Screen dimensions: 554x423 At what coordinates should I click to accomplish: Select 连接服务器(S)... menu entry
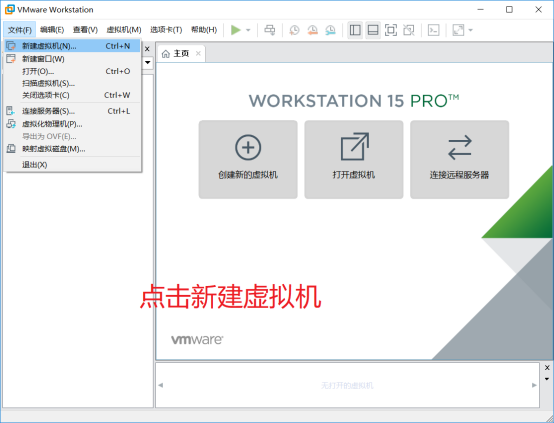pos(72,111)
